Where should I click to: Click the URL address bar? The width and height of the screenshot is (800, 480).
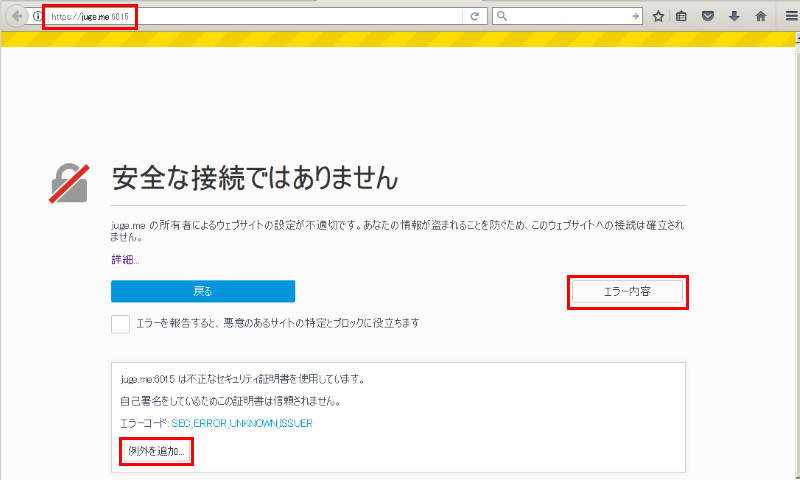255,16
